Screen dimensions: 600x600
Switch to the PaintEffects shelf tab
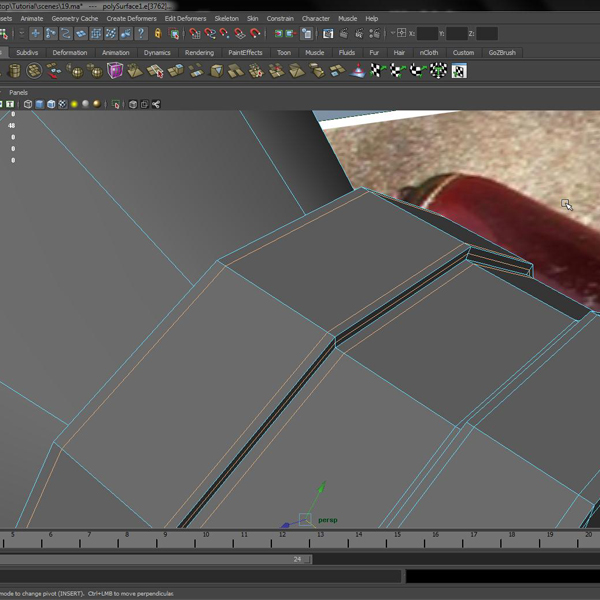click(x=245, y=52)
